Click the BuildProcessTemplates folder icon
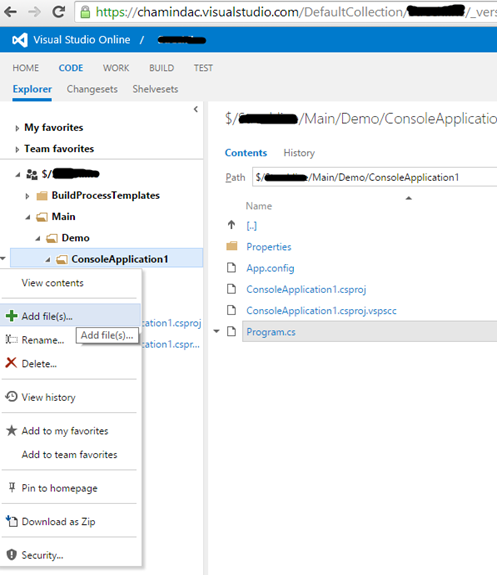497x575 pixels. coord(42,195)
